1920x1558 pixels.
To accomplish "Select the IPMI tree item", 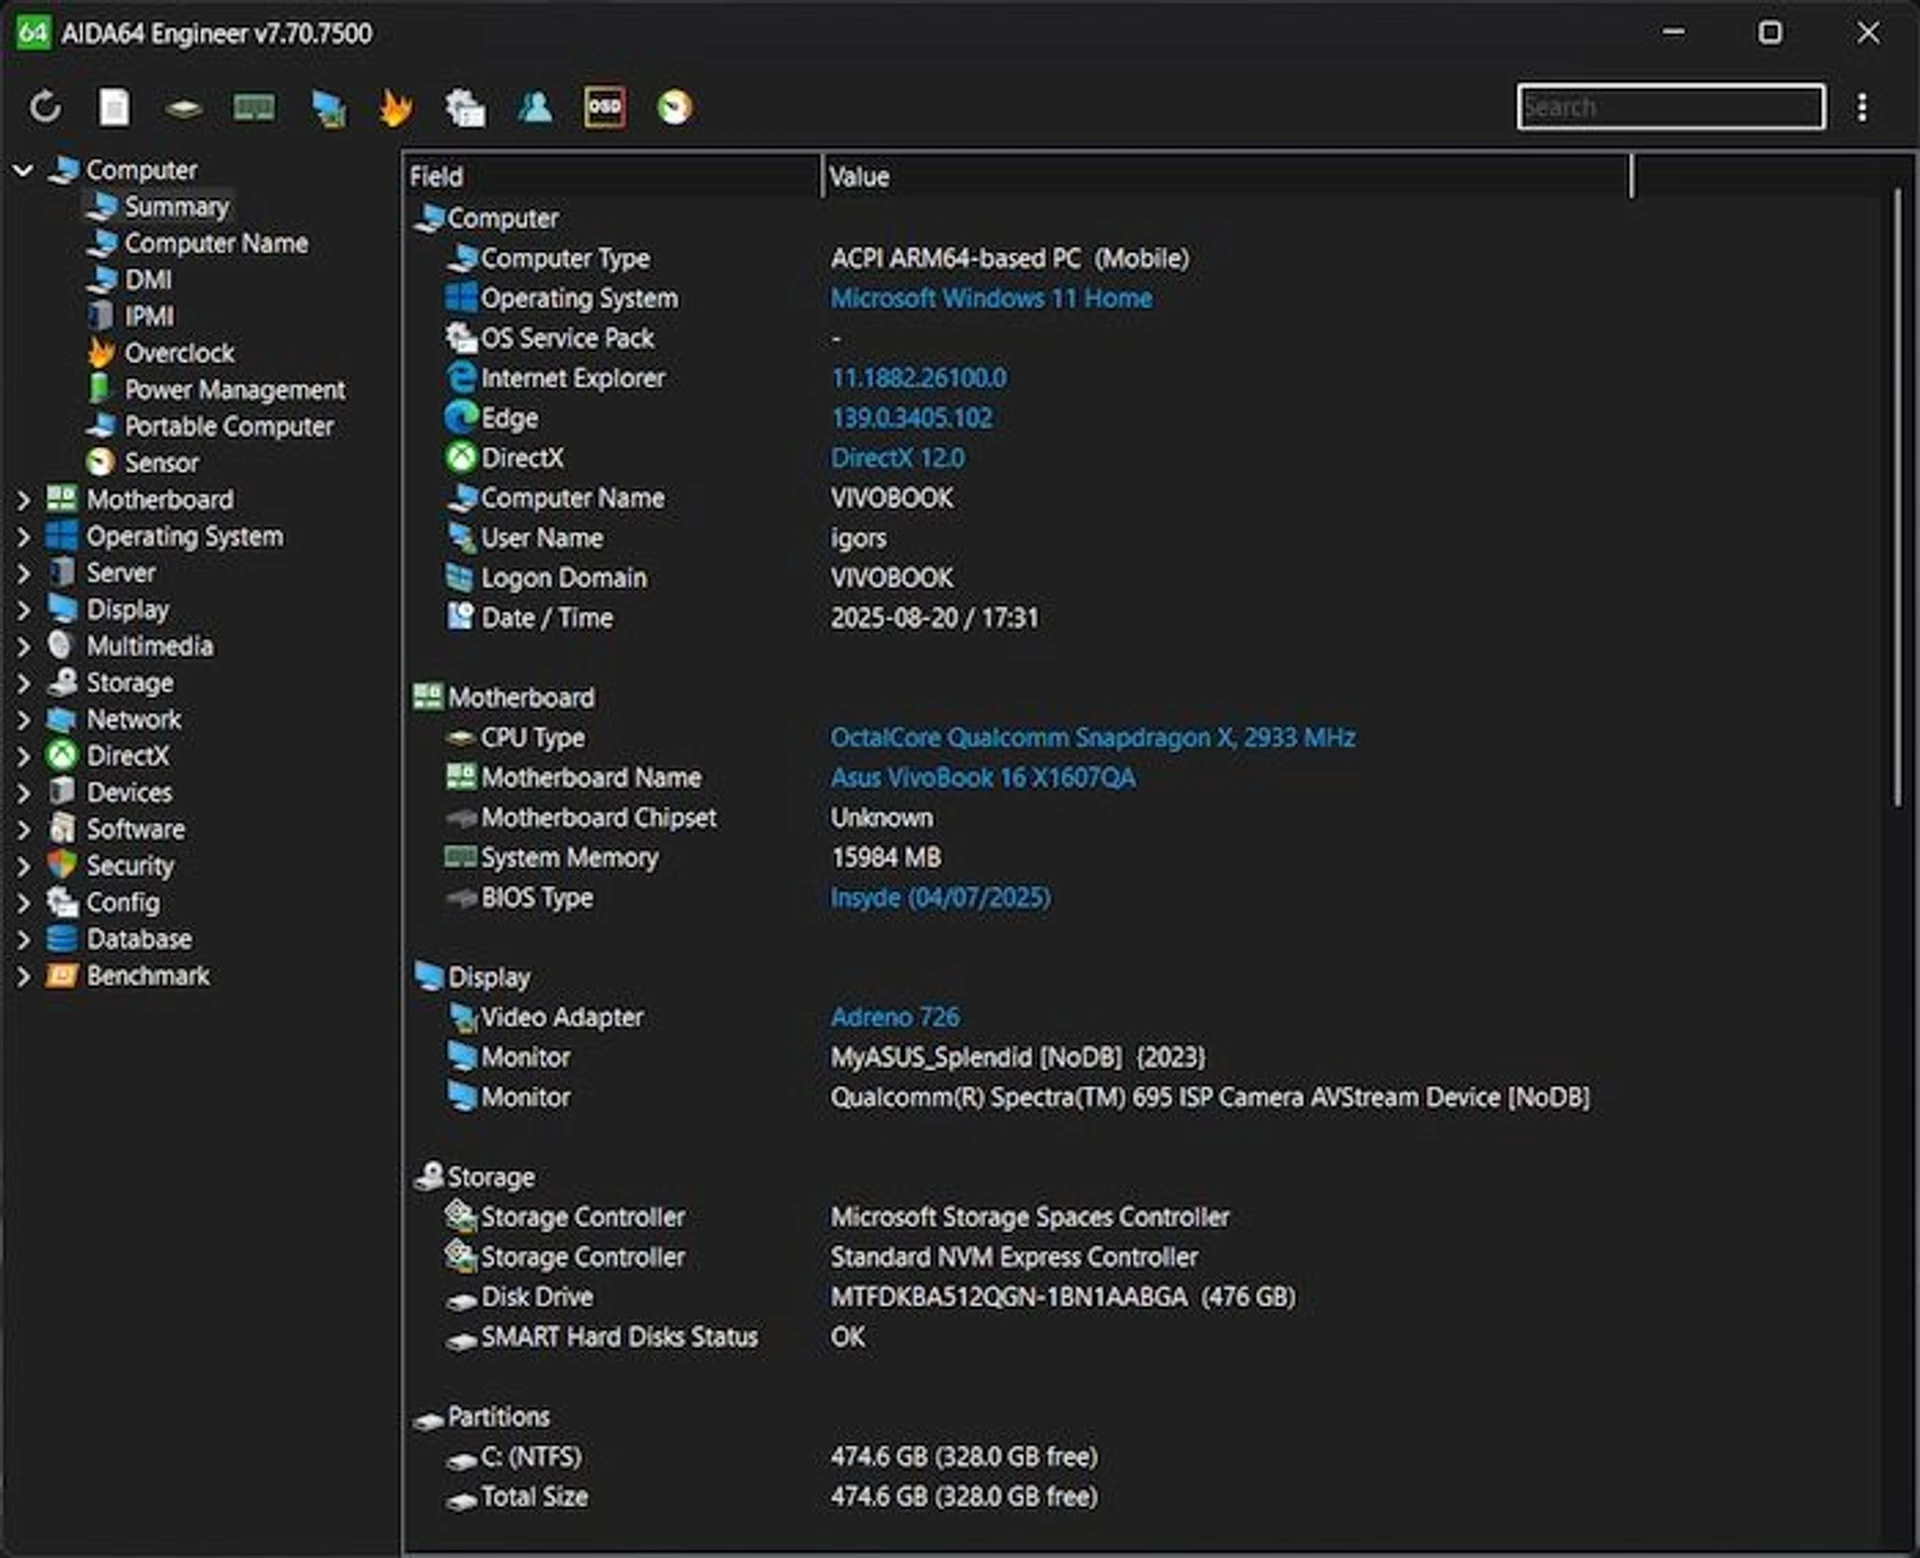I will click(x=149, y=317).
